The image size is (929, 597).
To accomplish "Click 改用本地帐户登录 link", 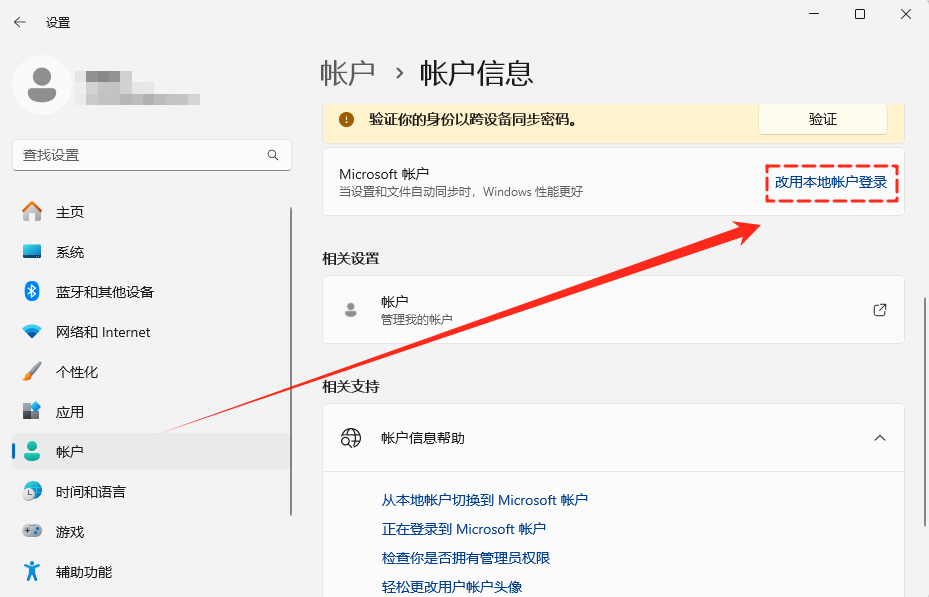I will [831, 184].
